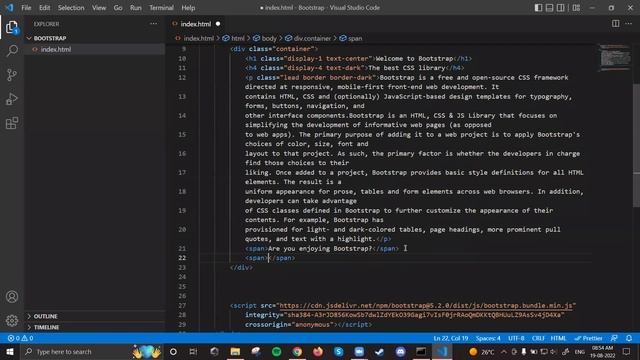Click CRLF end of line setting

coord(538,338)
